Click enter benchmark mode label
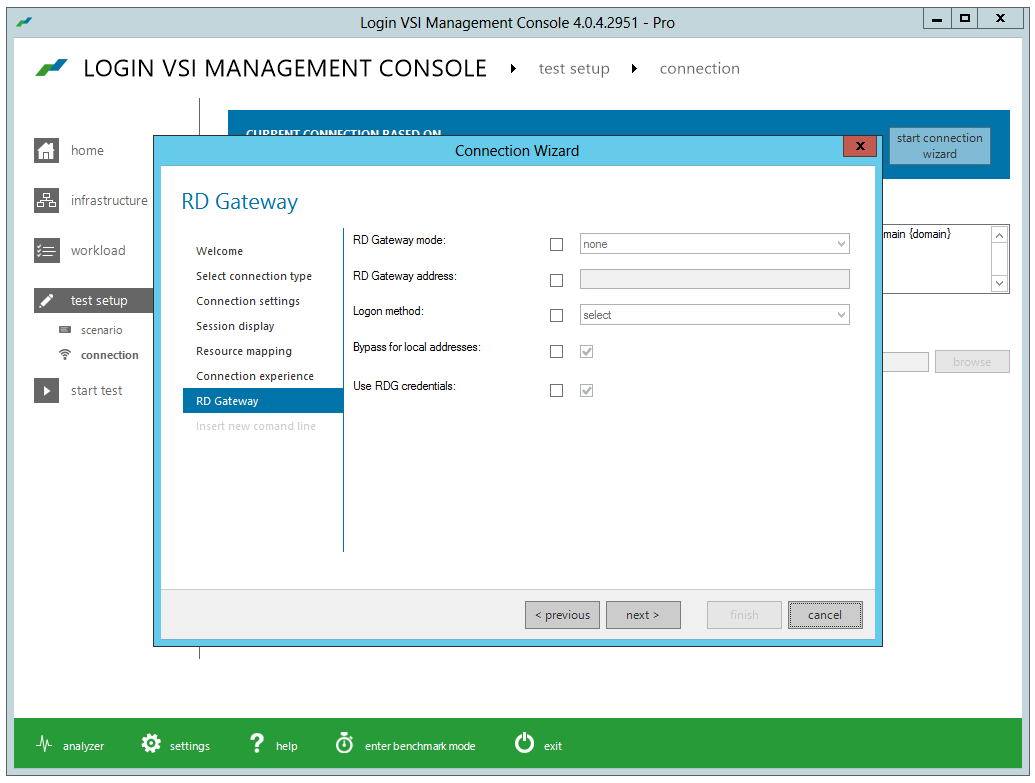The height and width of the screenshot is (783, 1035). click(420, 746)
